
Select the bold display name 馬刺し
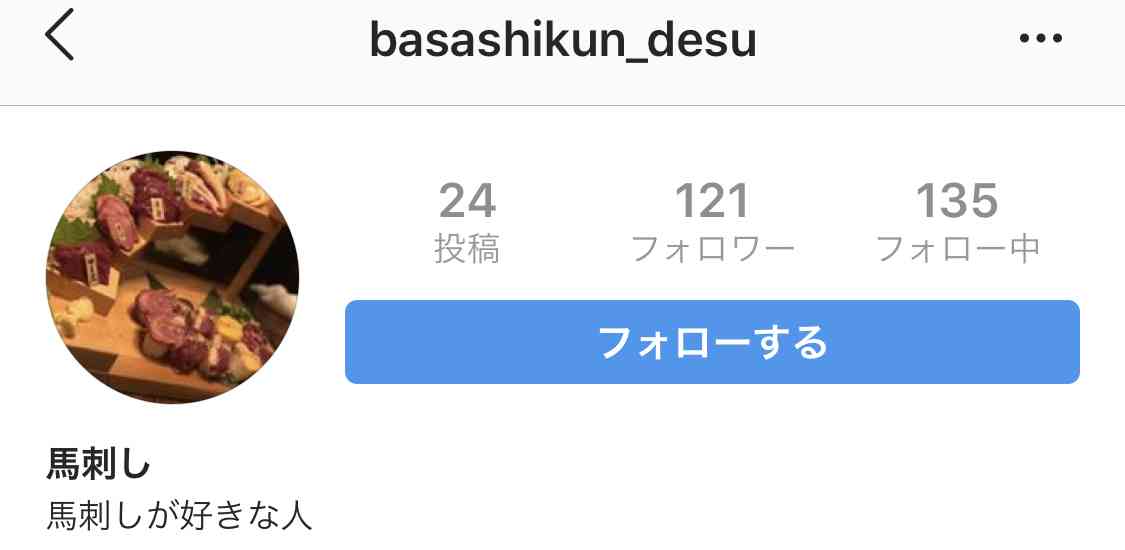[98, 464]
